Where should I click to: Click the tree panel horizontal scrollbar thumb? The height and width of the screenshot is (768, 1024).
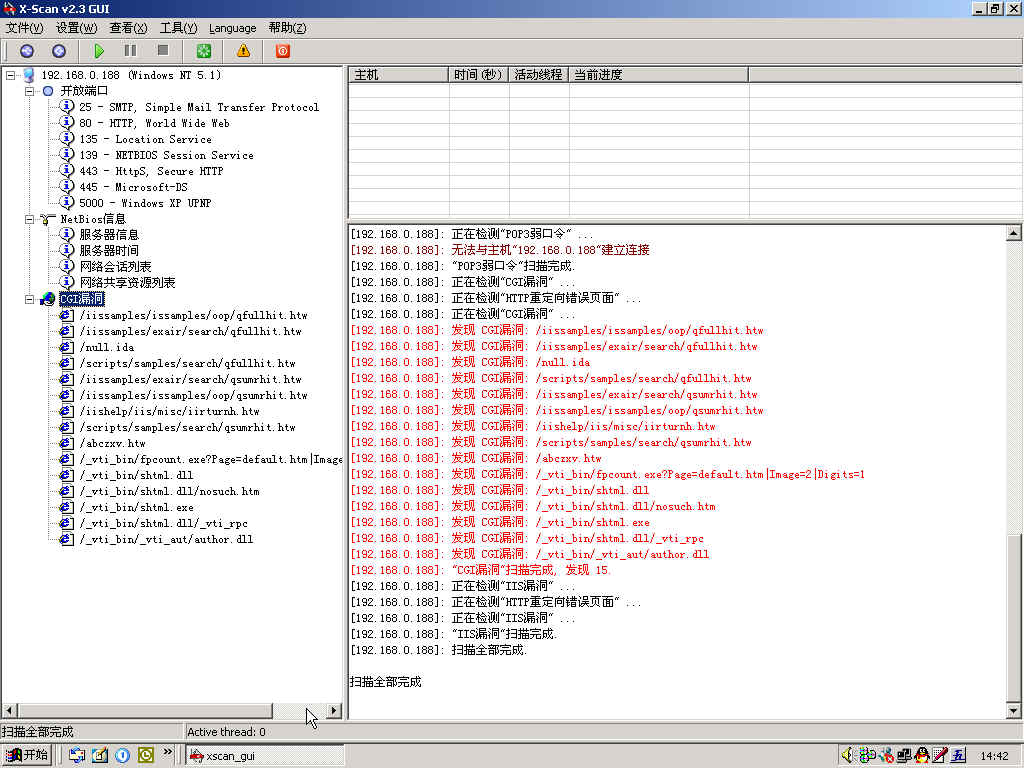click(x=144, y=710)
